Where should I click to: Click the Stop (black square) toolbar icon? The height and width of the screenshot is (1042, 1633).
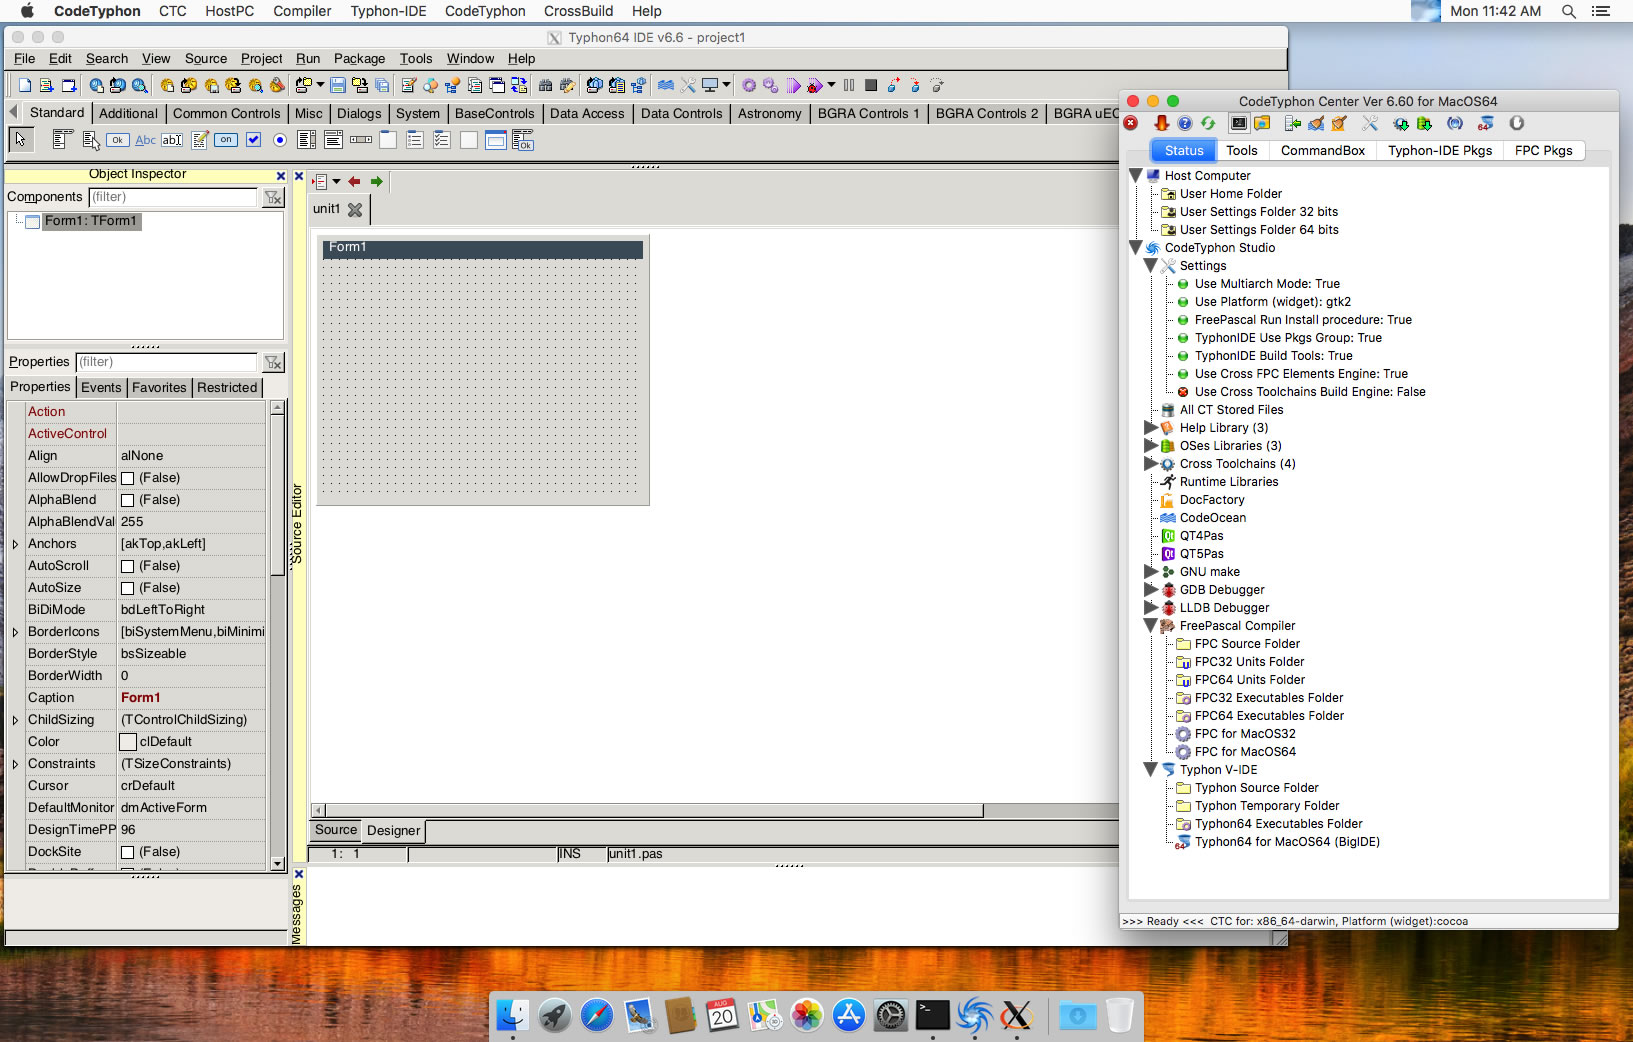pos(871,86)
